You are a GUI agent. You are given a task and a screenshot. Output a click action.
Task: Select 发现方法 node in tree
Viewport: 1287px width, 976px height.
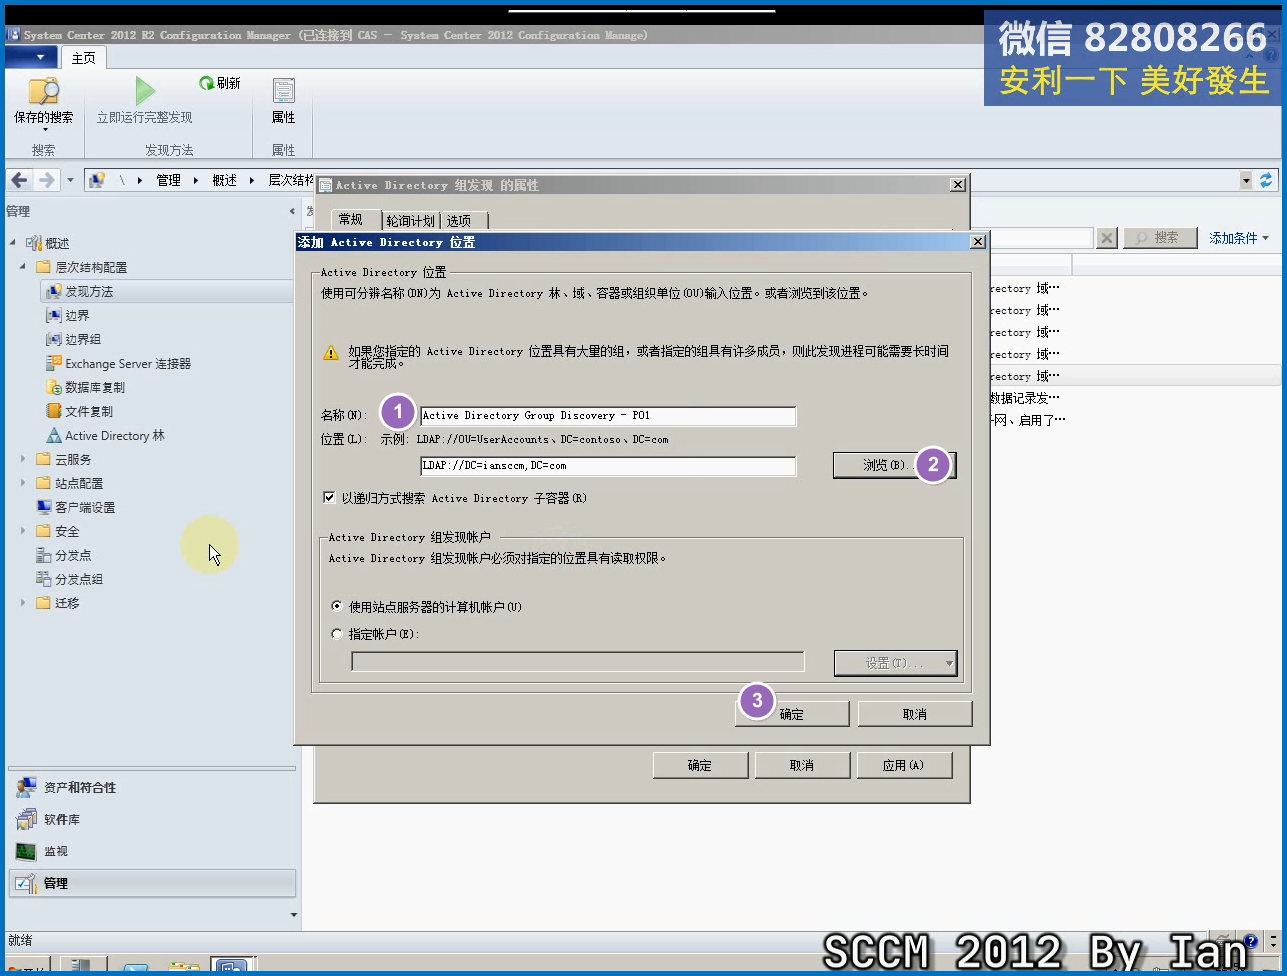[x=89, y=291]
